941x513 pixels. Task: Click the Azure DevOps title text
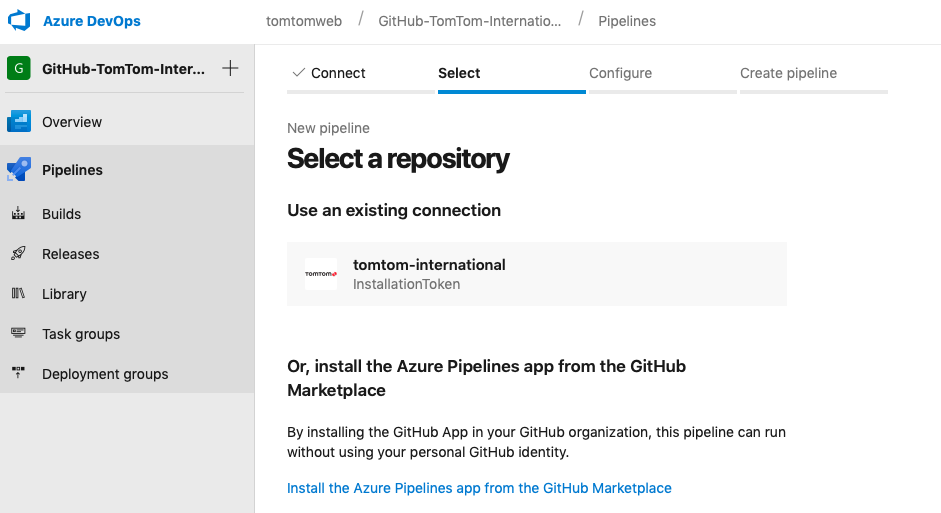92,21
